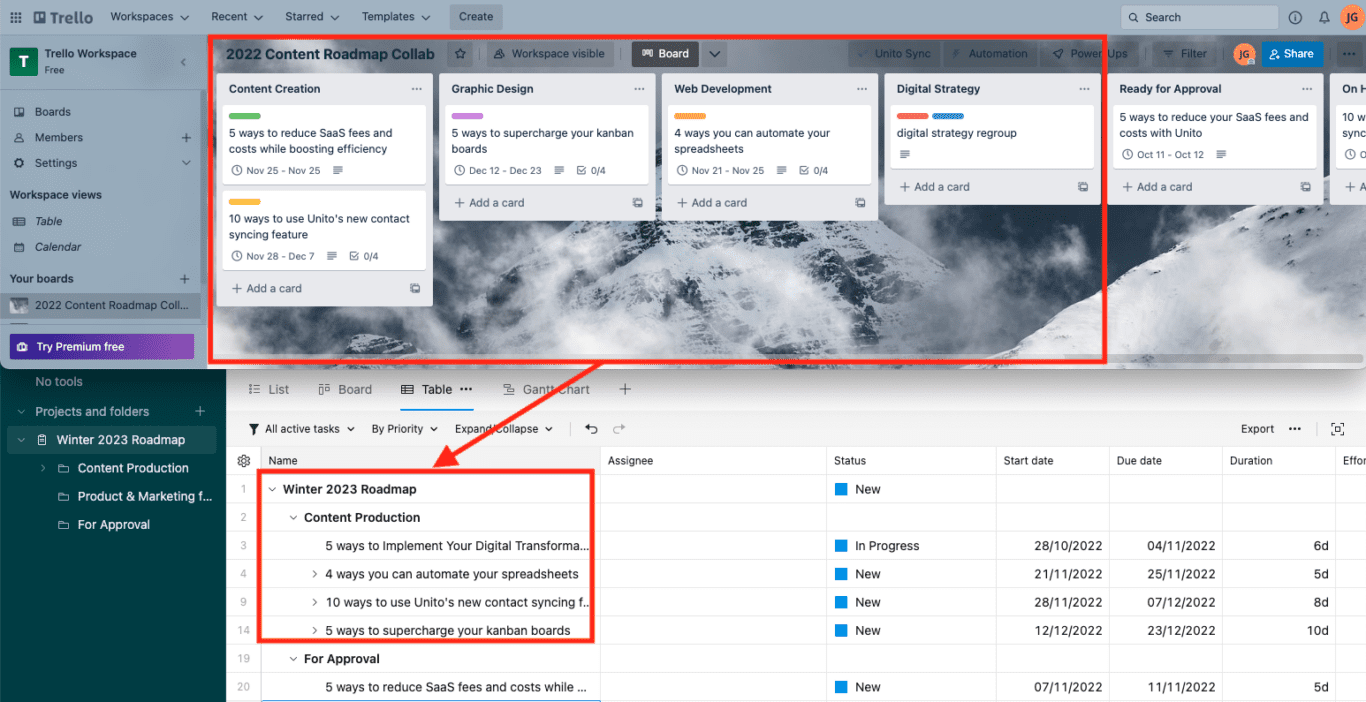Add a new view with plus icon
The width and height of the screenshot is (1366, 702).
click(x=625, y=390)
